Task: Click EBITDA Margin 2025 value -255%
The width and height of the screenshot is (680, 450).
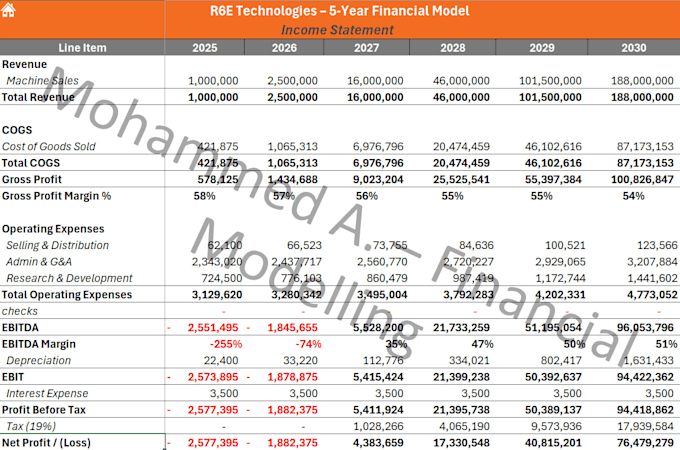Action: 226,344
